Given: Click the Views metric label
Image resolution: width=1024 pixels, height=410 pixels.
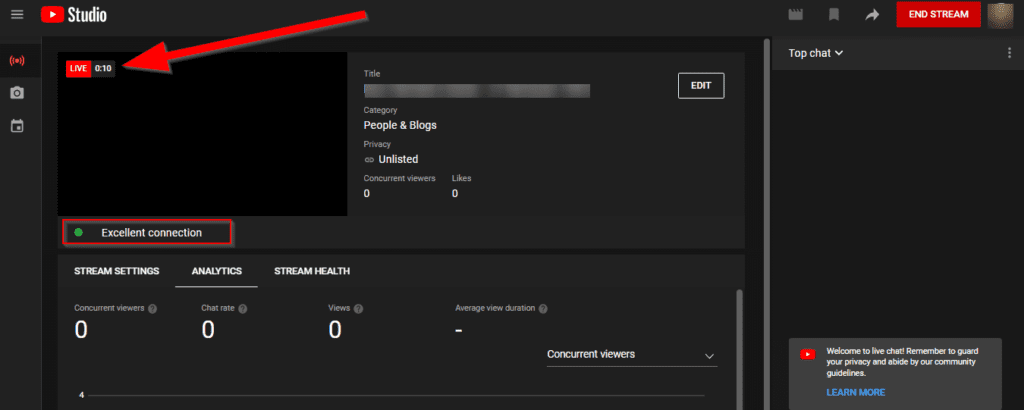Looking at the screenshot, I should point(340,308).
